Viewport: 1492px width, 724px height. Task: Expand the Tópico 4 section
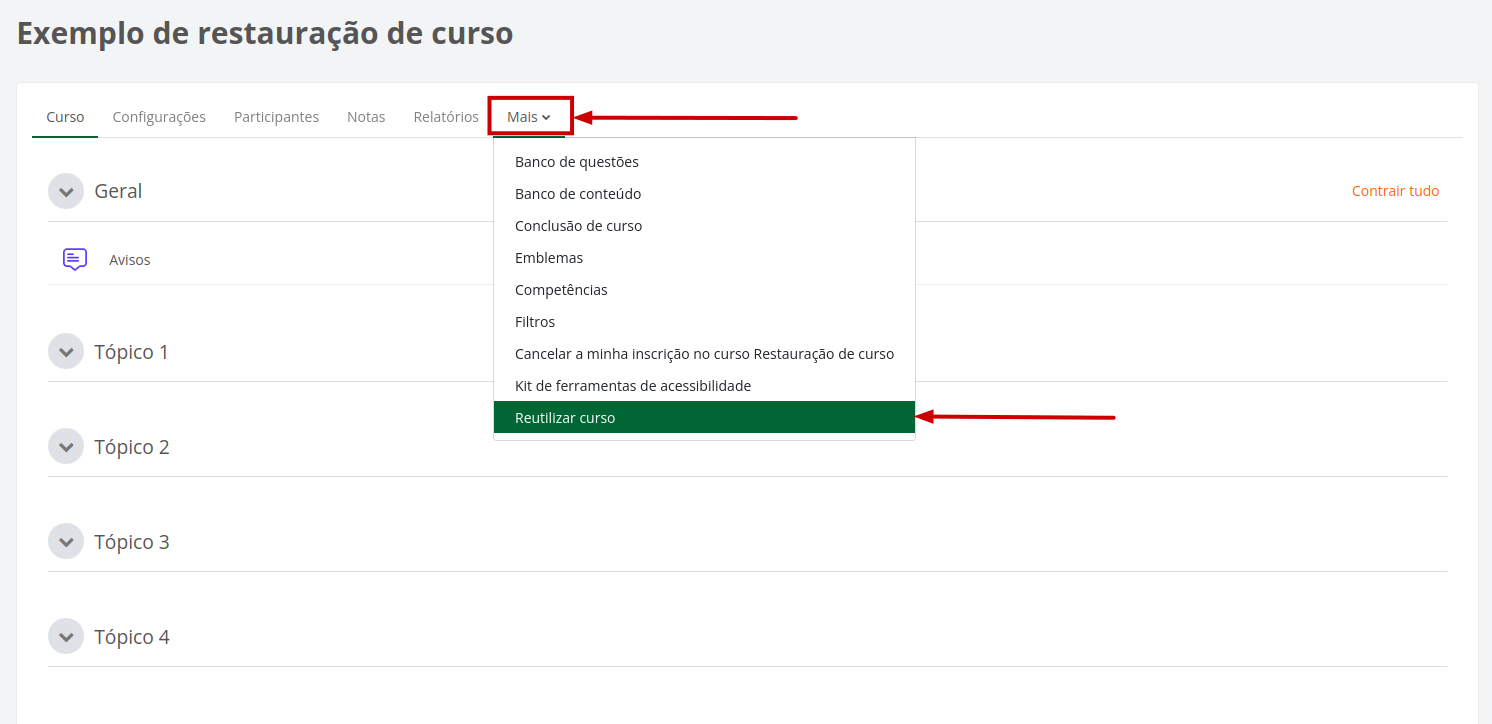[x=65, y=636]
